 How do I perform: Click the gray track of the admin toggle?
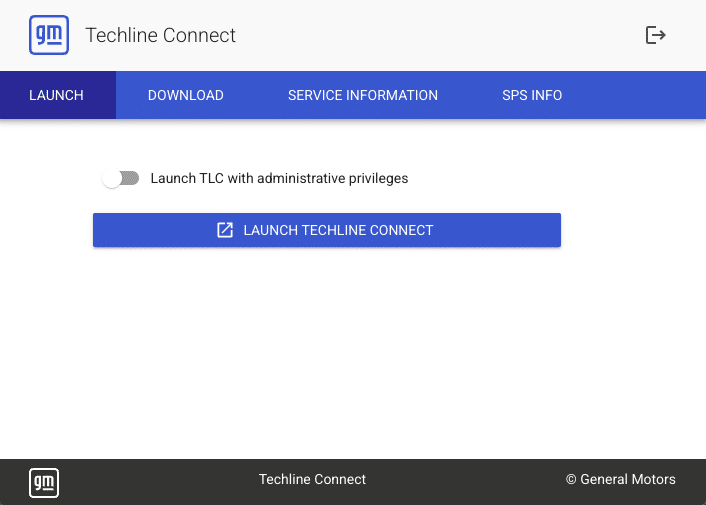pyautogui.click(x=131, y=179)
